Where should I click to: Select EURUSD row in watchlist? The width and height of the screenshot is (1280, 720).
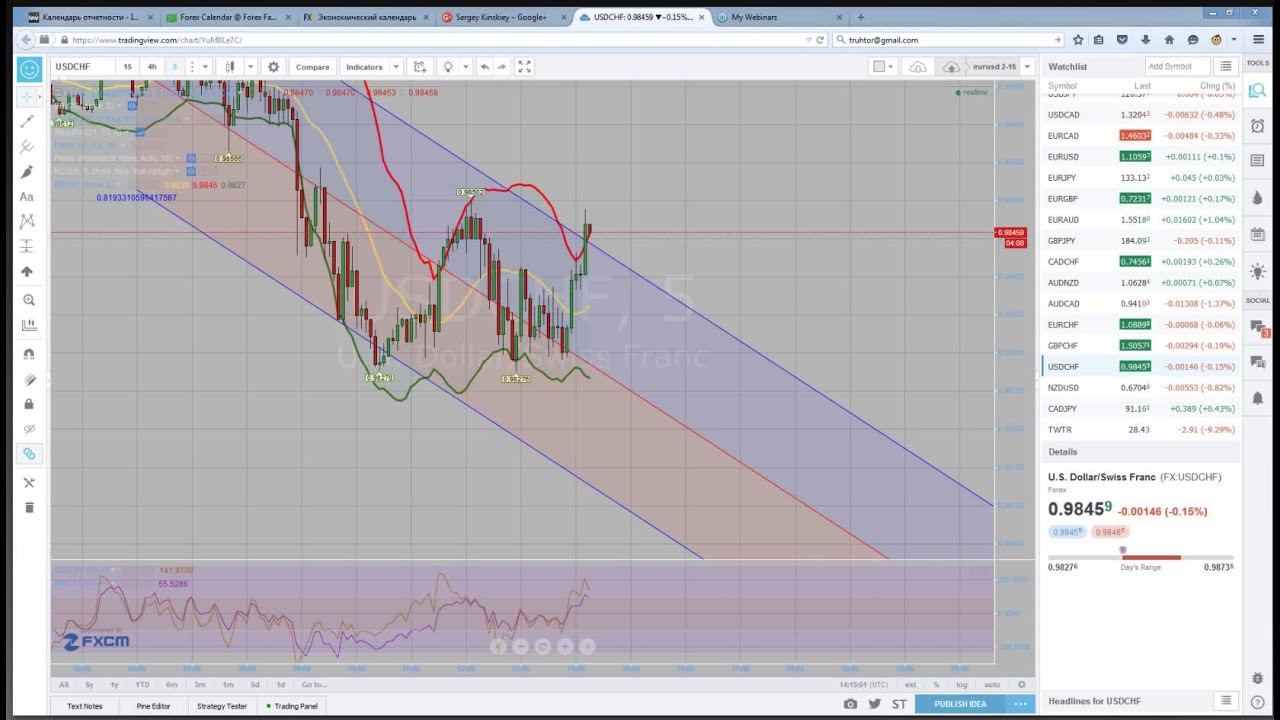[1141, 157]
